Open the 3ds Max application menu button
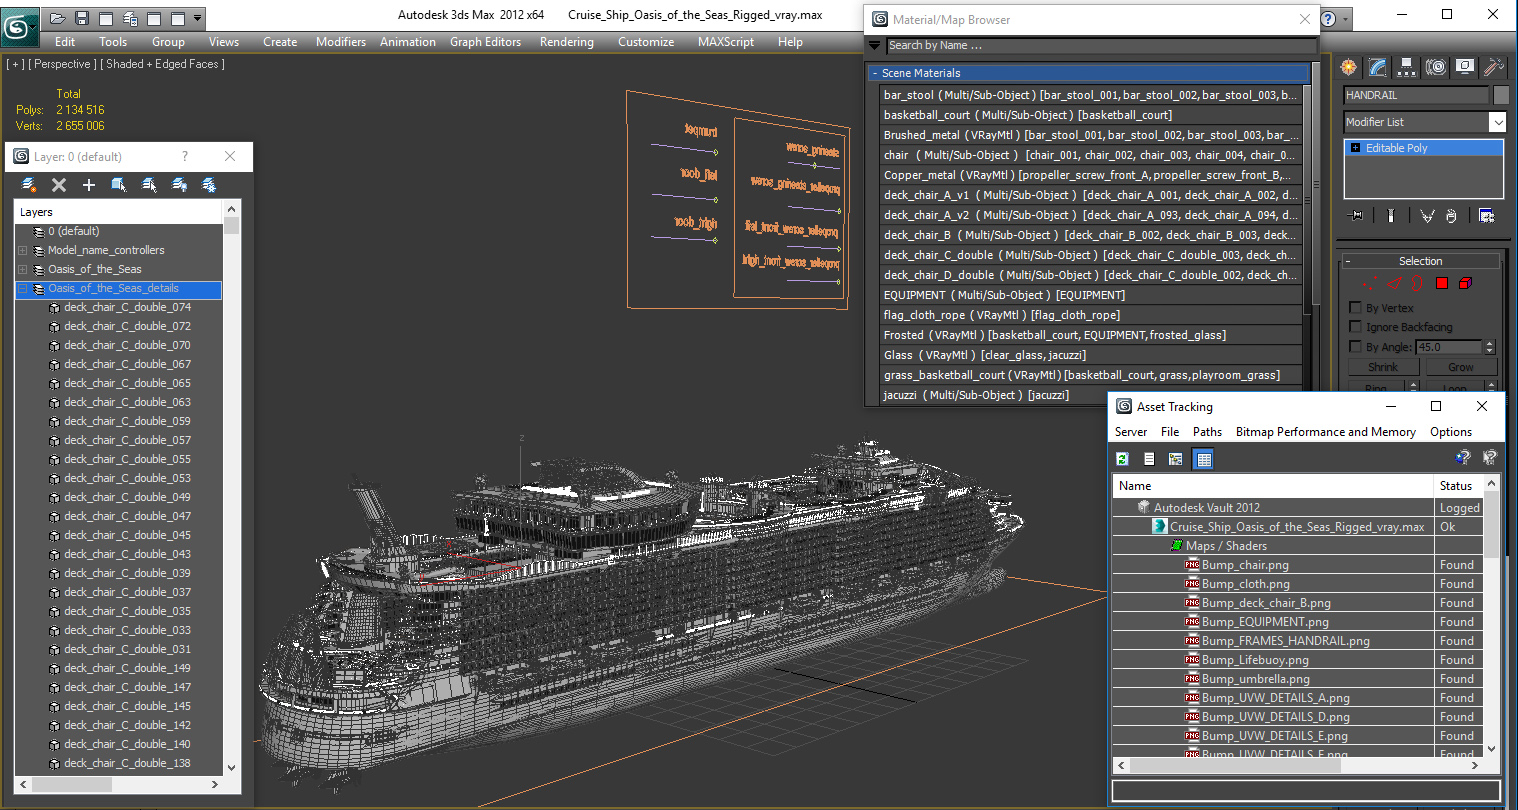This screenshot has height=810, width=1518. point(19,26)
